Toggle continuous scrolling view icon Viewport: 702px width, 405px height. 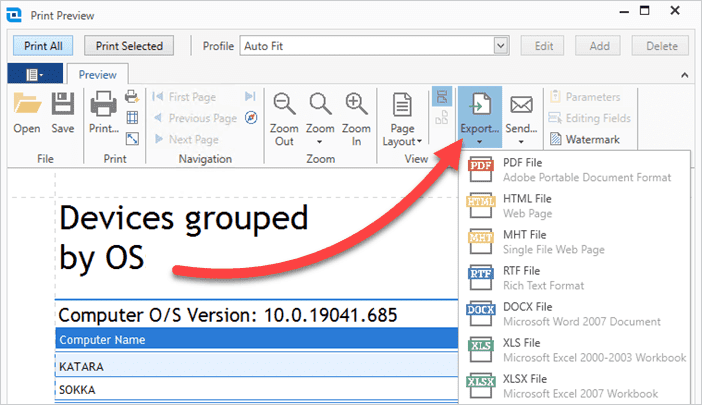[442, 97]
